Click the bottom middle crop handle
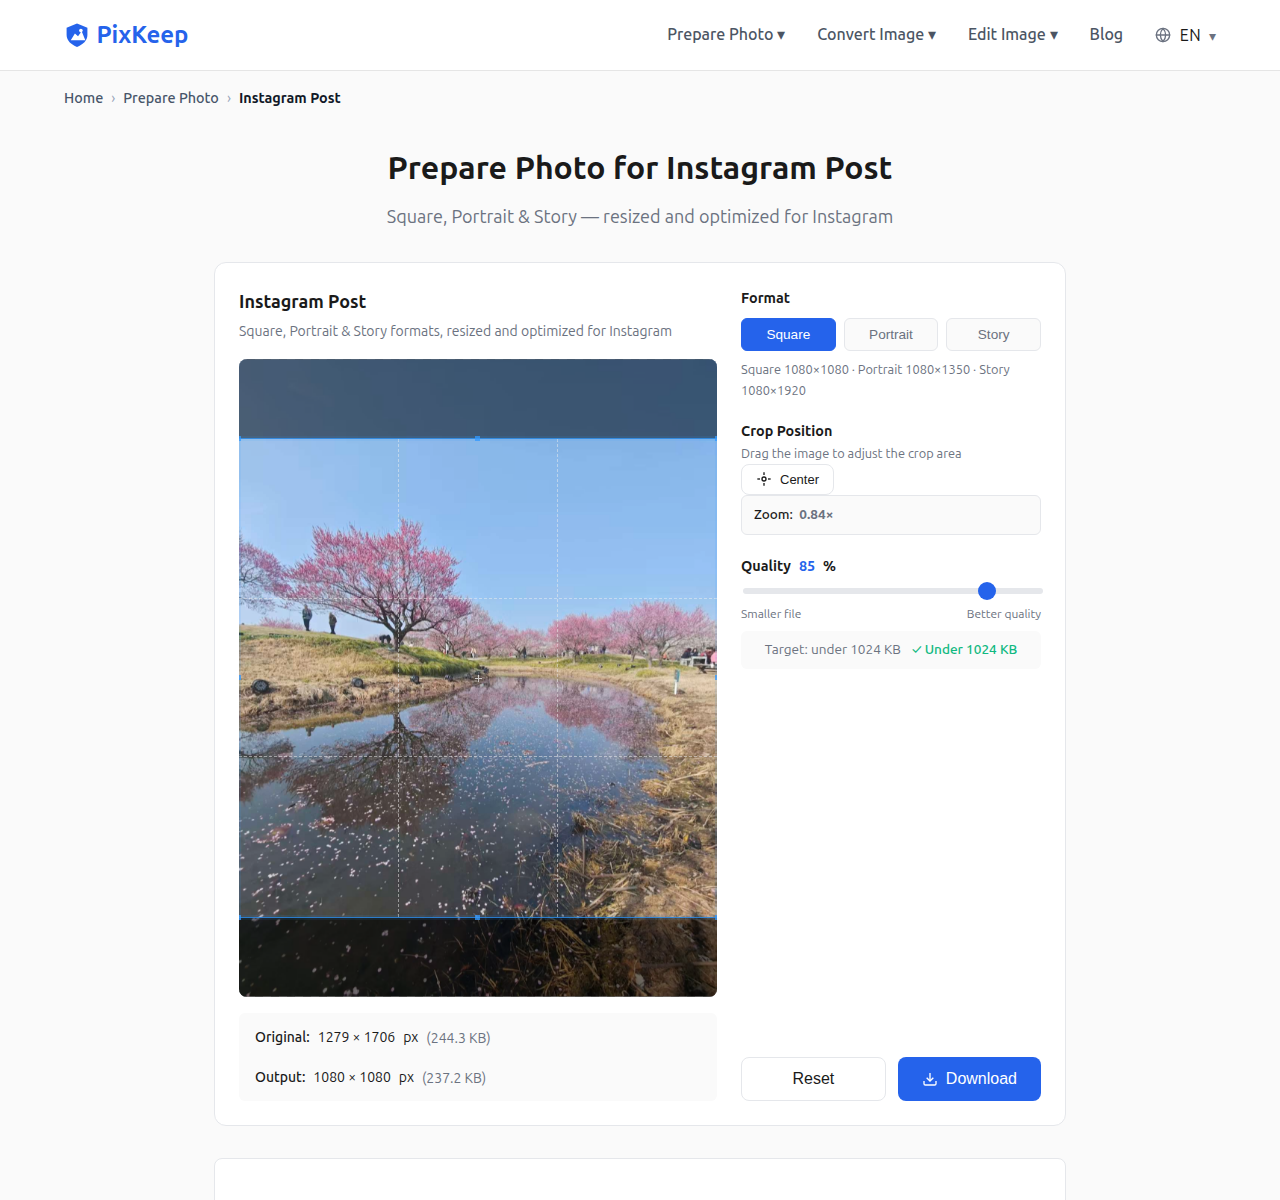 point(478,917)
